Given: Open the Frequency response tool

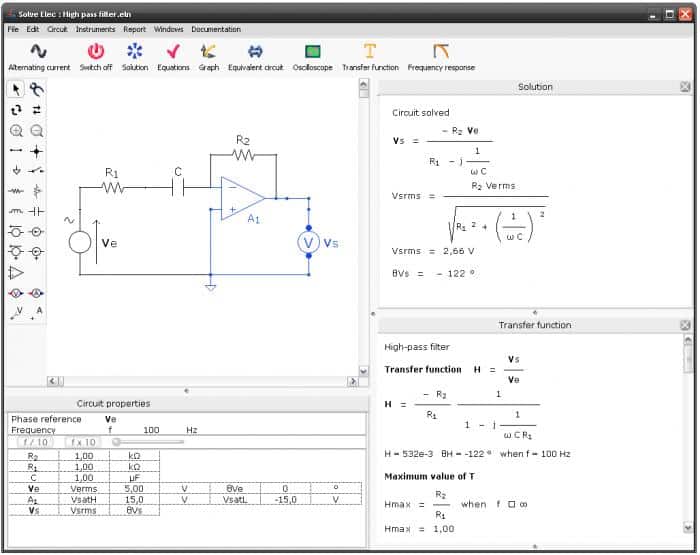Looking at the screenshot, I should 441,52.
